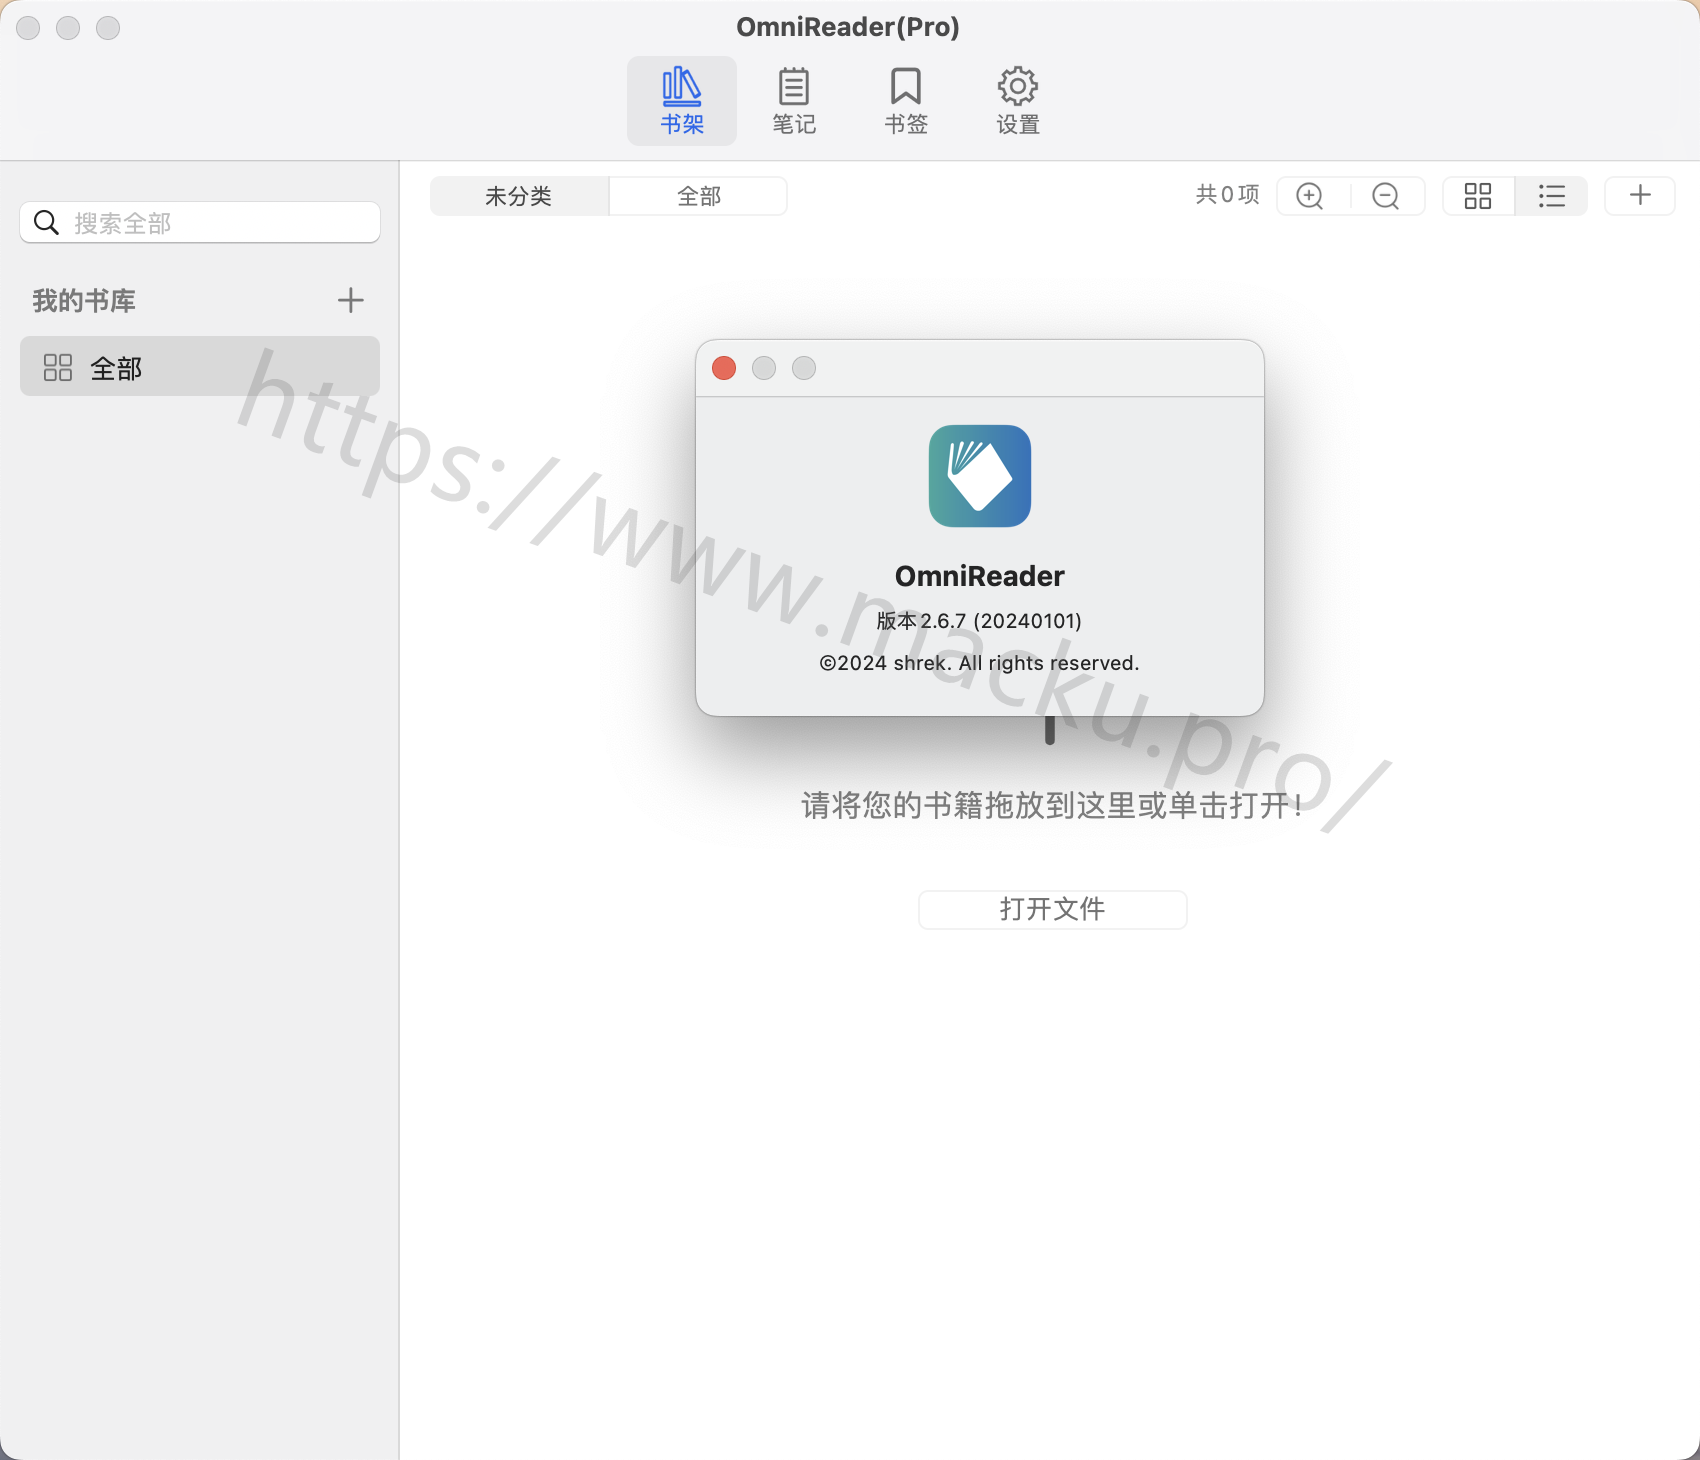Click the 打开文件 button
1700x1460 pixels.
click(1053, 910)
